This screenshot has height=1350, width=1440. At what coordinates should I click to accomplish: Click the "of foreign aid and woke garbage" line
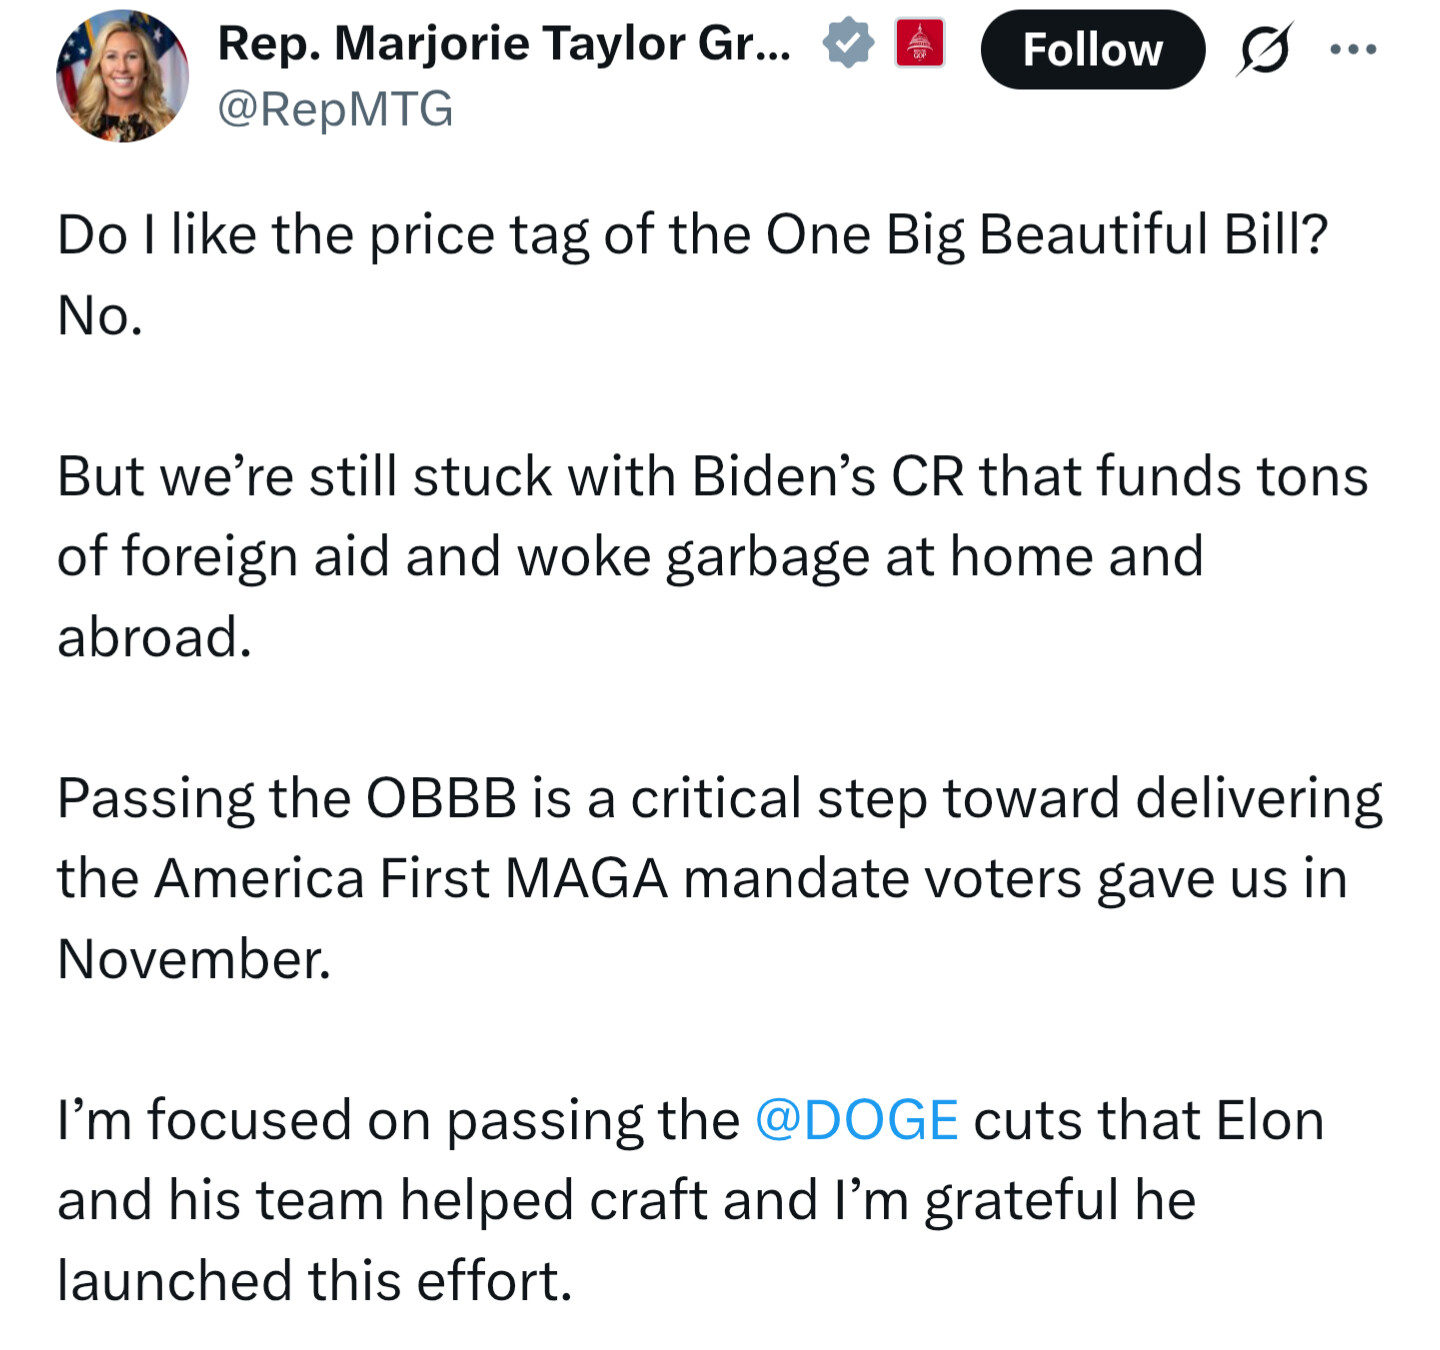pyautogui.click(x=630, y=557)
